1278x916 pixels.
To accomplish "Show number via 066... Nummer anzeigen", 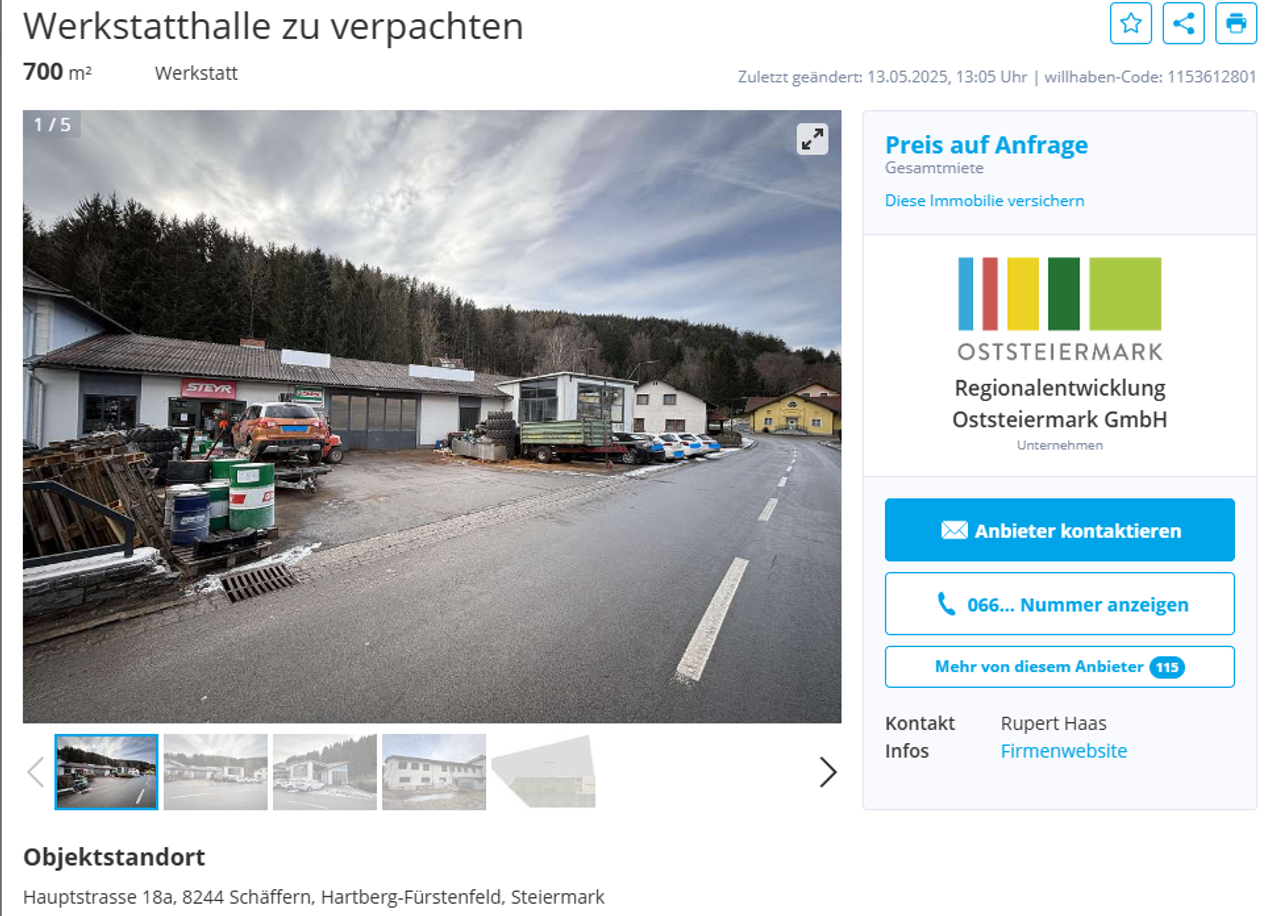I will click(x=1060, y=604).
